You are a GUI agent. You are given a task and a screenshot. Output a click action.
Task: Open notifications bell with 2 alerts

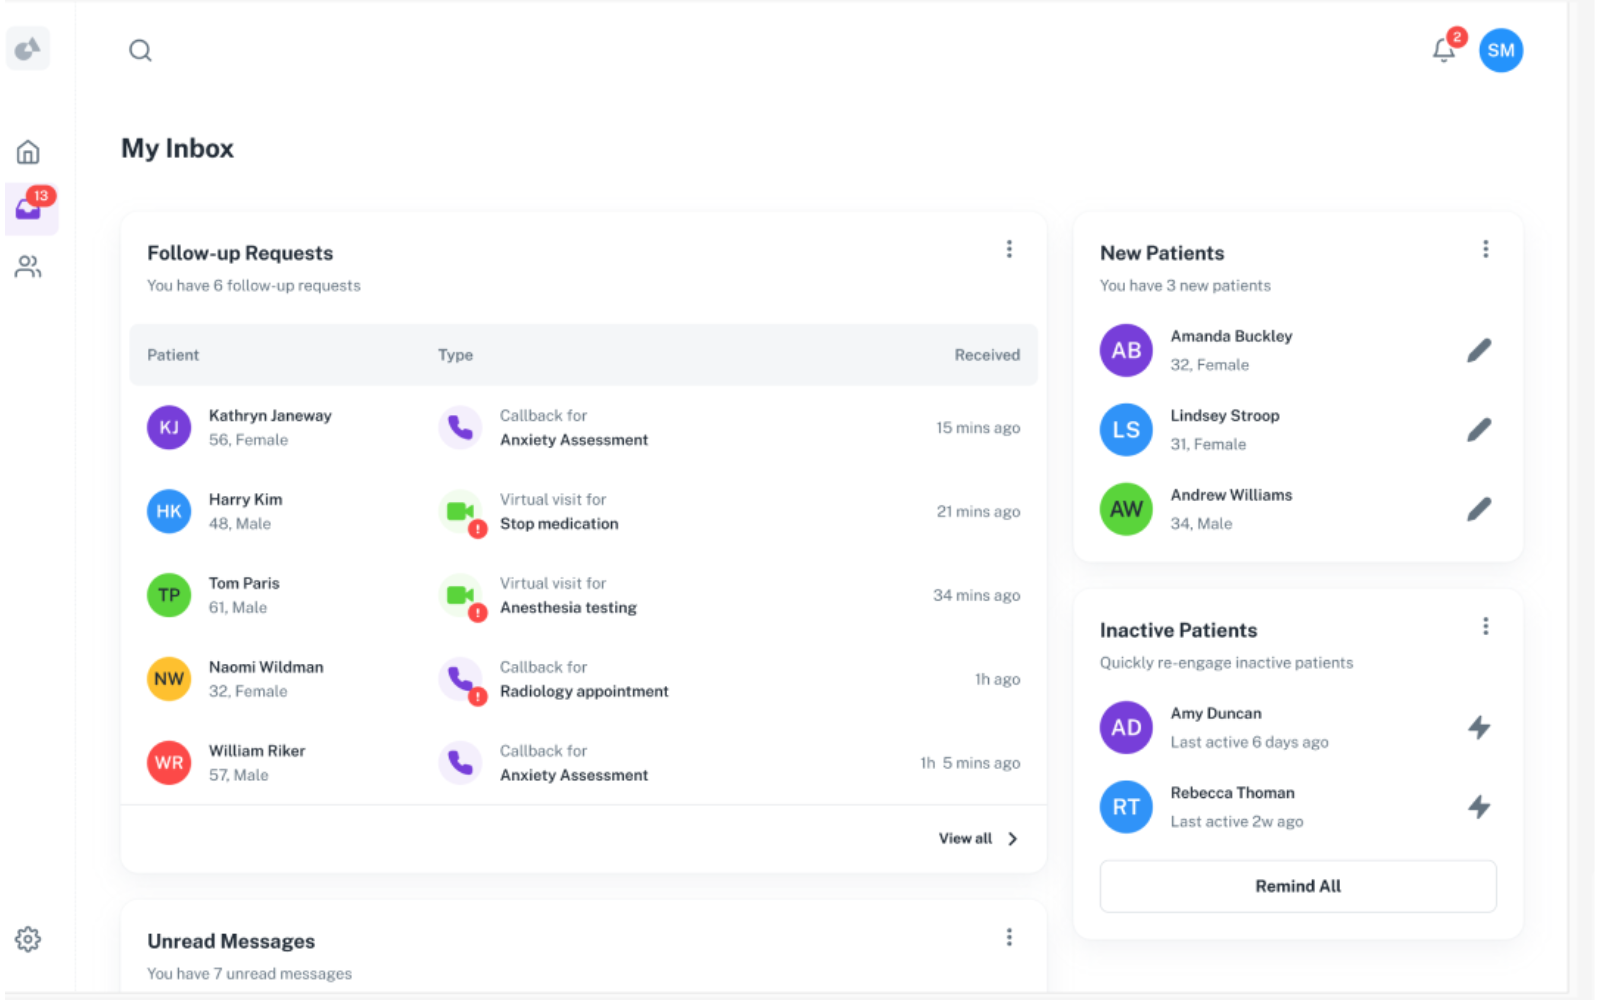pyautogui.click(x=1443, y=50)
